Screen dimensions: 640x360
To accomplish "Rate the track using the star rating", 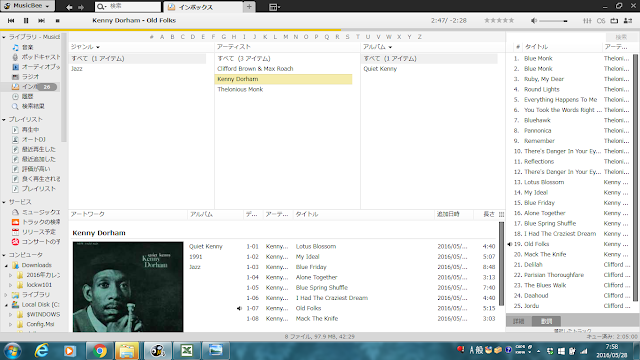I will click(499, 20).
